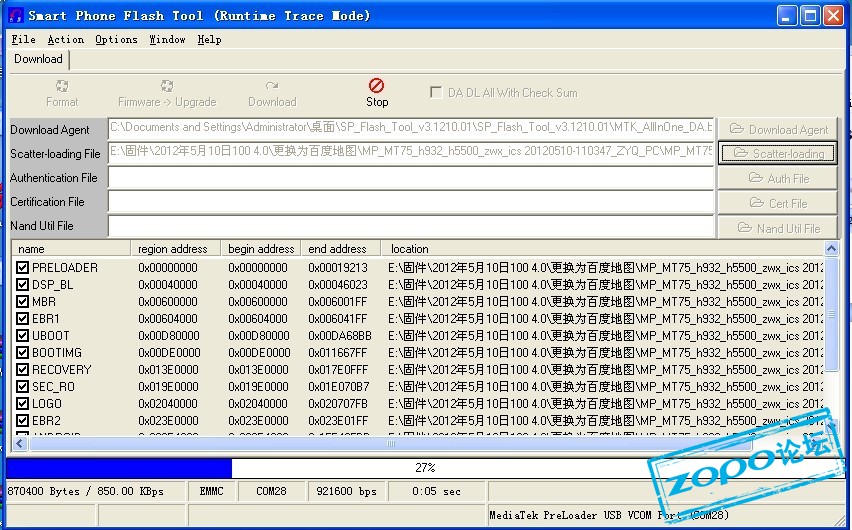Browse for the Download Agent file

[x=778, y=129]
